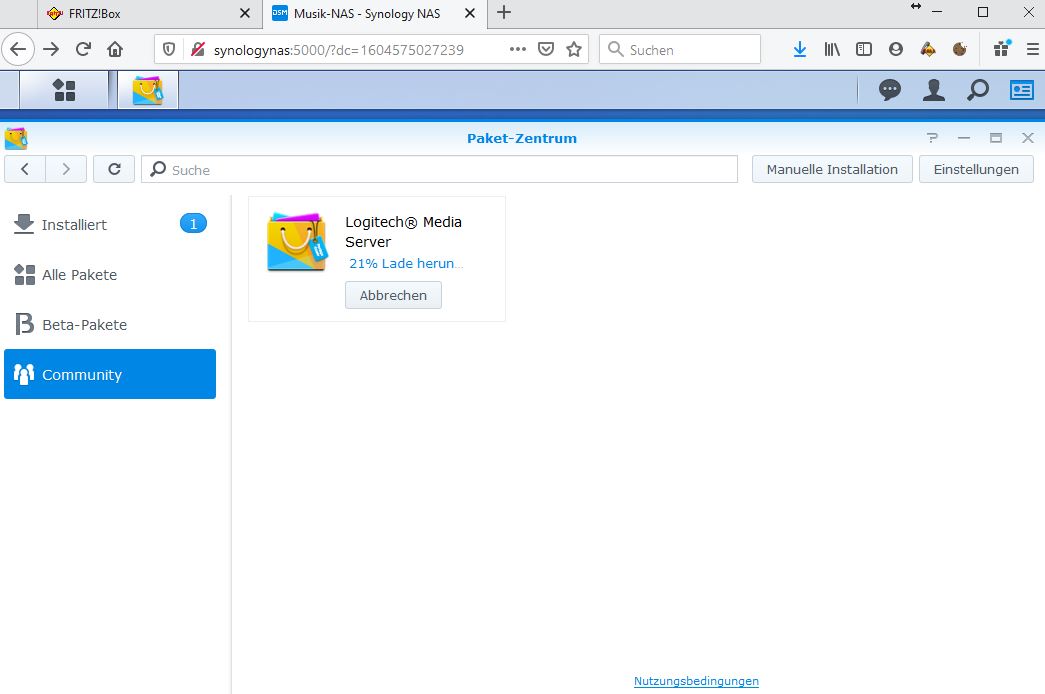Show Alle Pakete category
Viewport: 1045px width, 694px height.
110,275
